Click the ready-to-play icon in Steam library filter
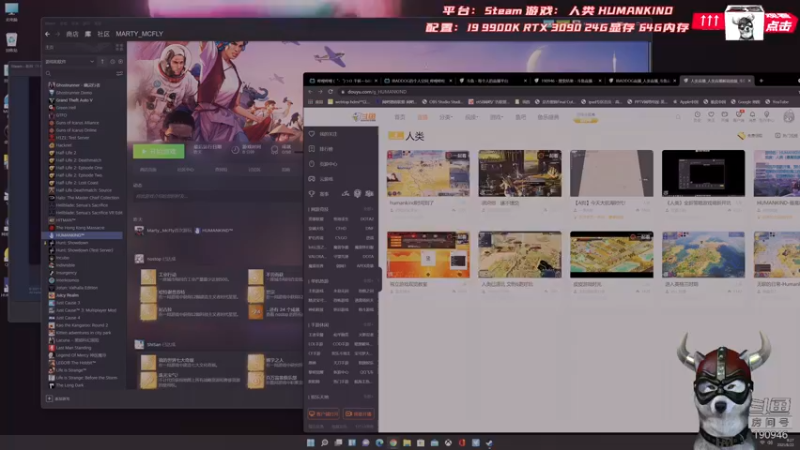Image resolution: width=800 pixels, height=450 pixels. point(120,62)
